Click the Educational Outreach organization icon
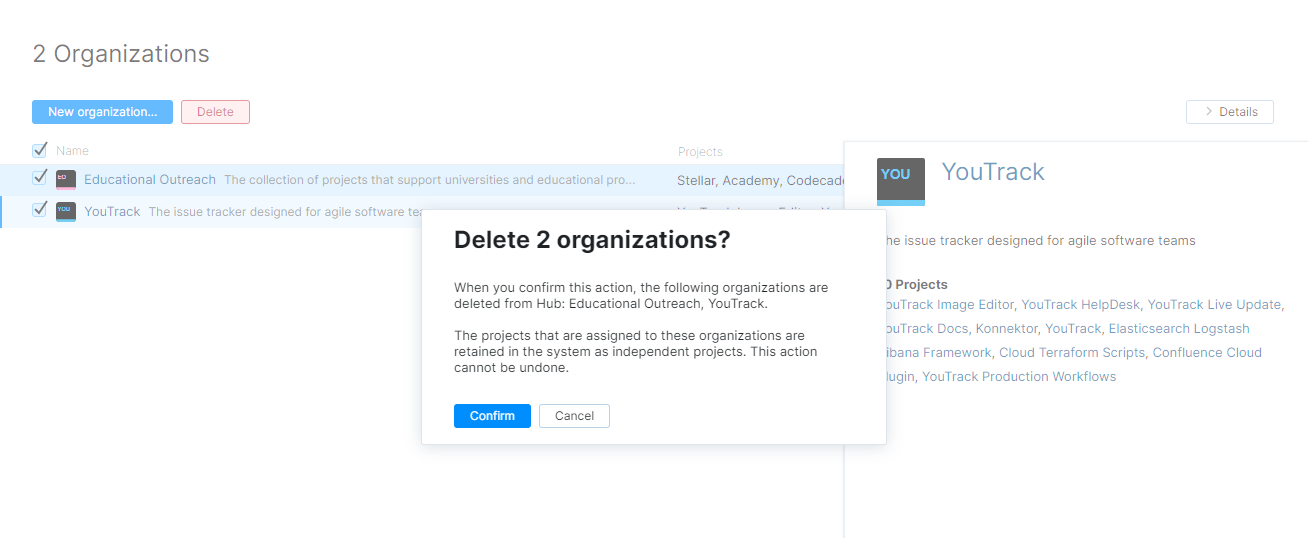 click(x=66, y=180)
